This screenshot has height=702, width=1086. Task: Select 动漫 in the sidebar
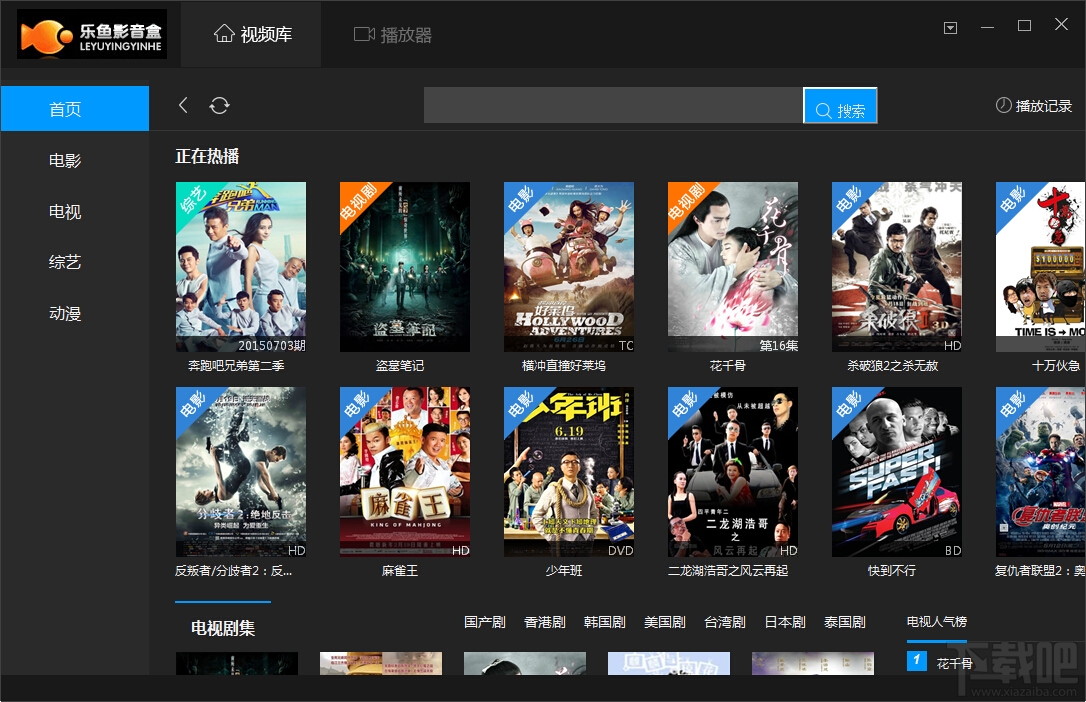tap(65, 314)
